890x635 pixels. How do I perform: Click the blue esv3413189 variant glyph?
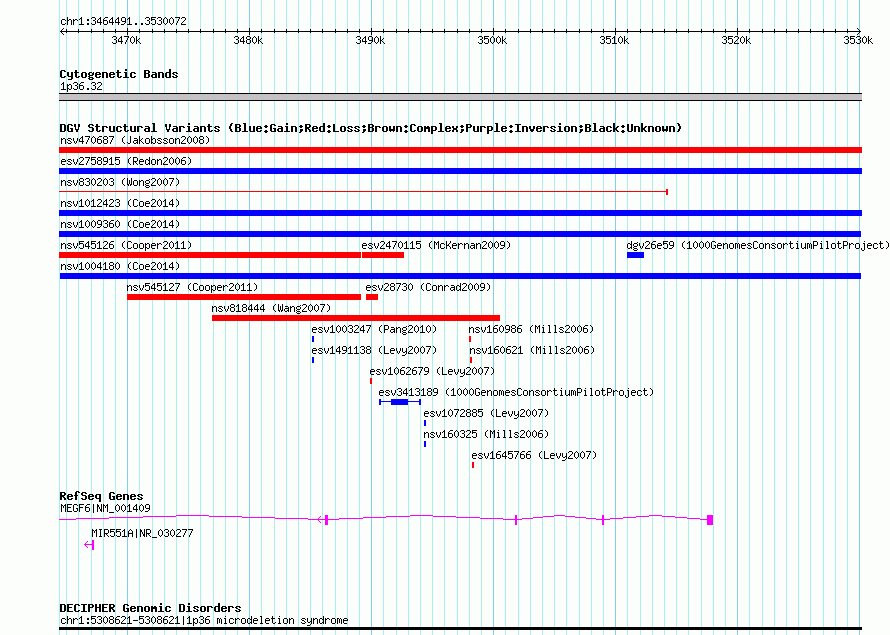pyautogui.click(x=400, y=402)
